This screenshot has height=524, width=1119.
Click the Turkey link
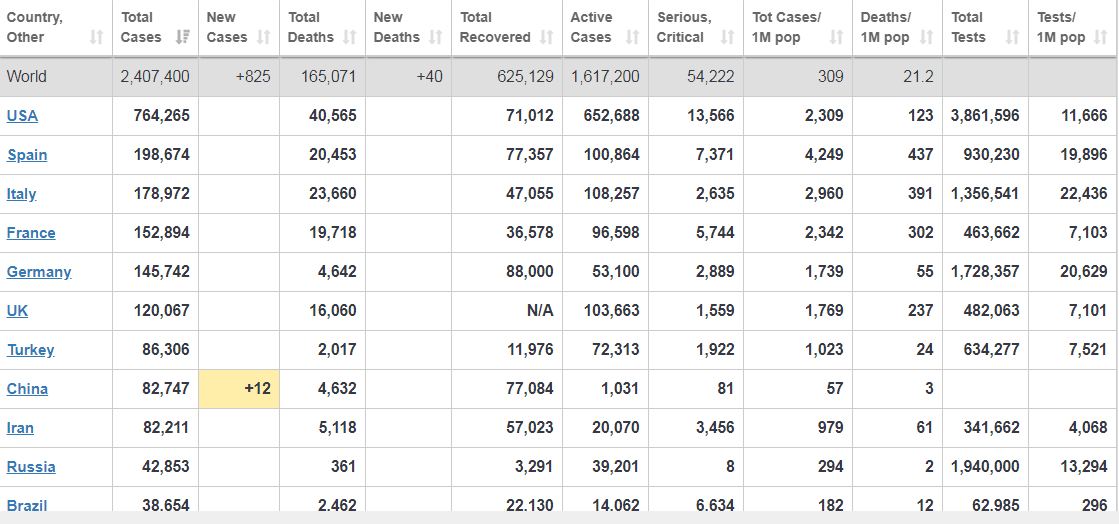[x=30, y=350]
